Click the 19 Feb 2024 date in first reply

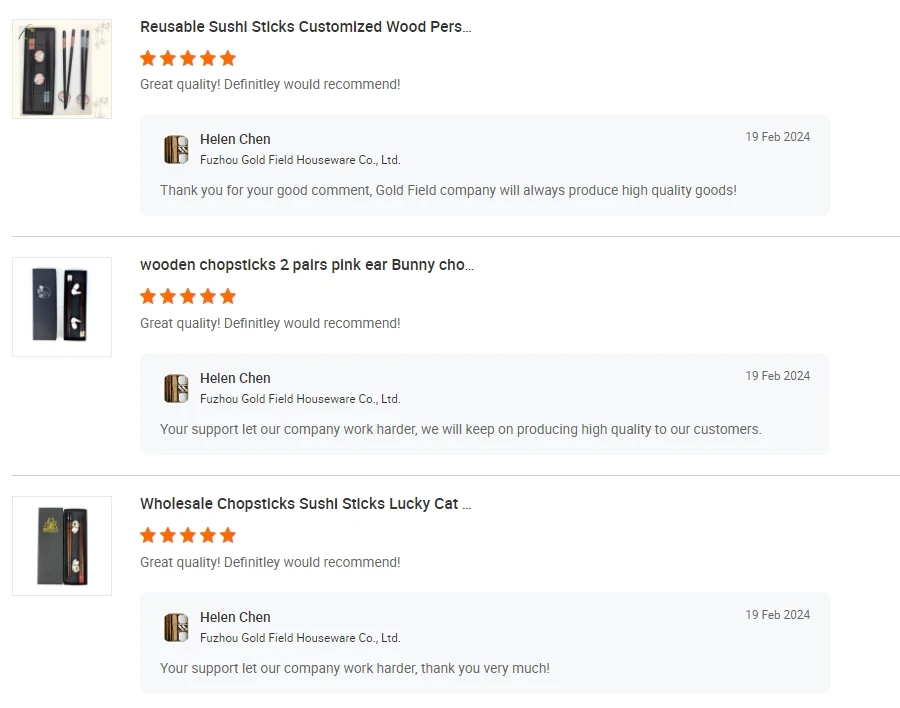[x=777, y=137]
